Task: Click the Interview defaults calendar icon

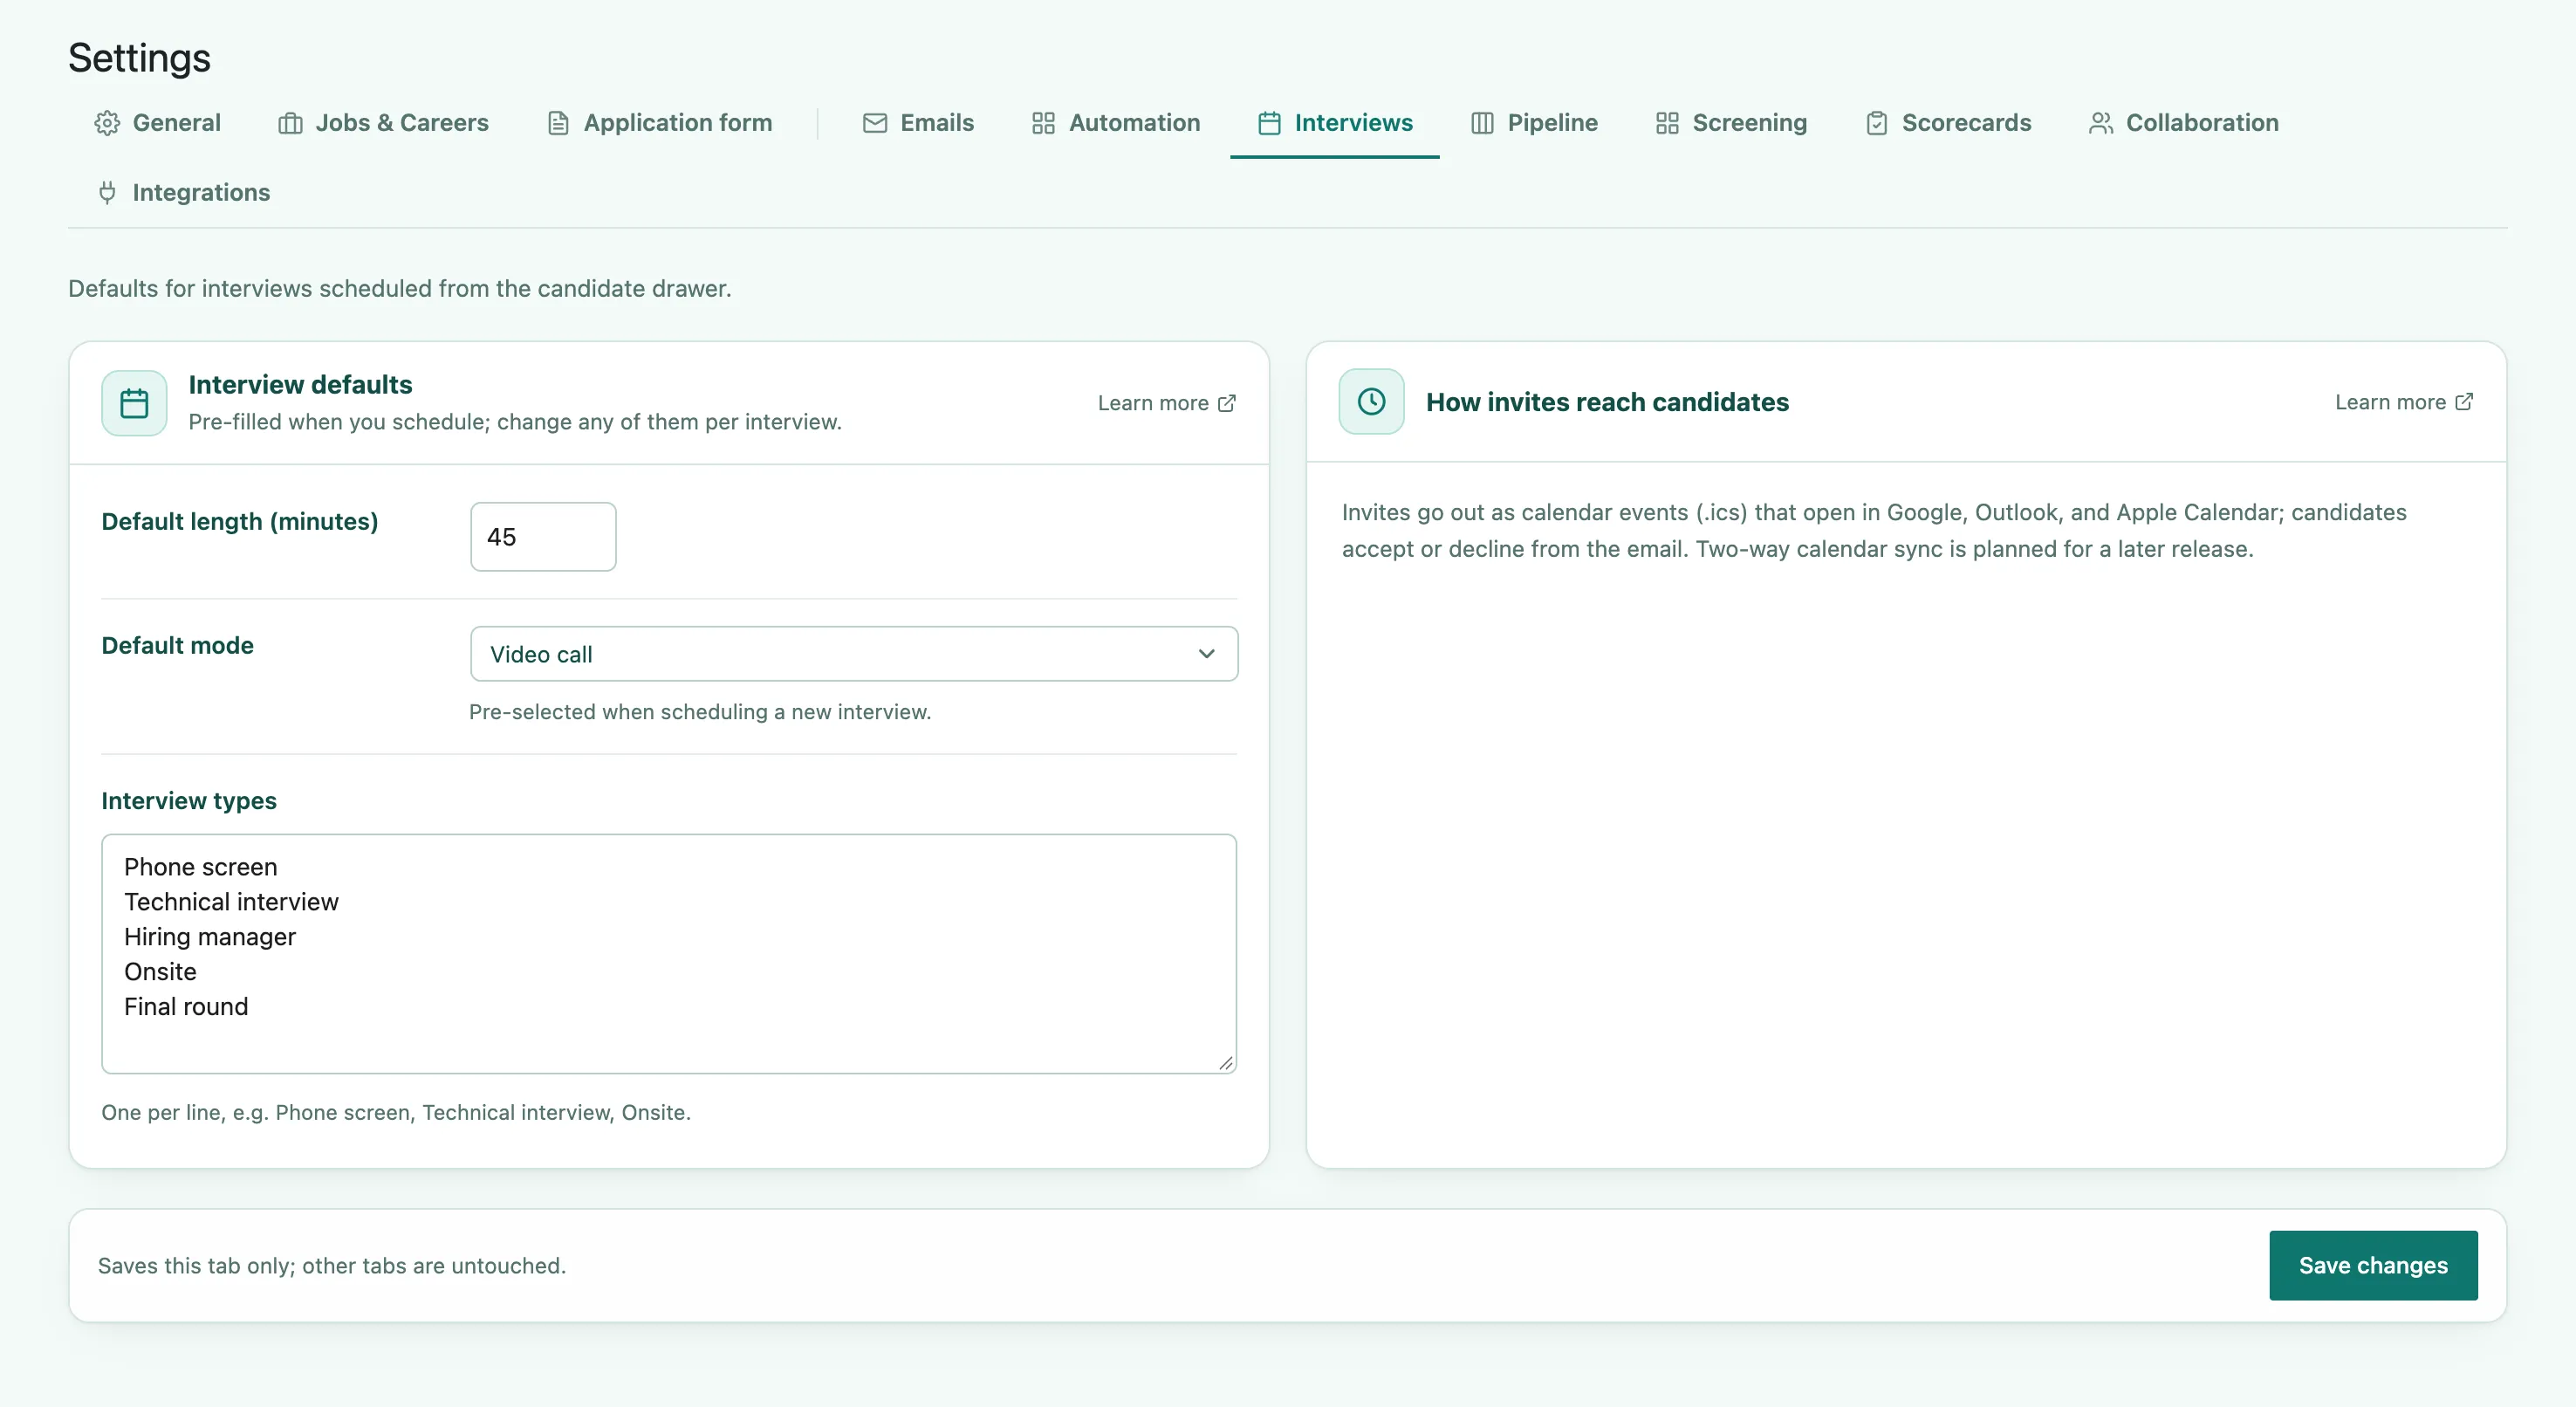Action: pyautogui.click(x=134, y=403)
